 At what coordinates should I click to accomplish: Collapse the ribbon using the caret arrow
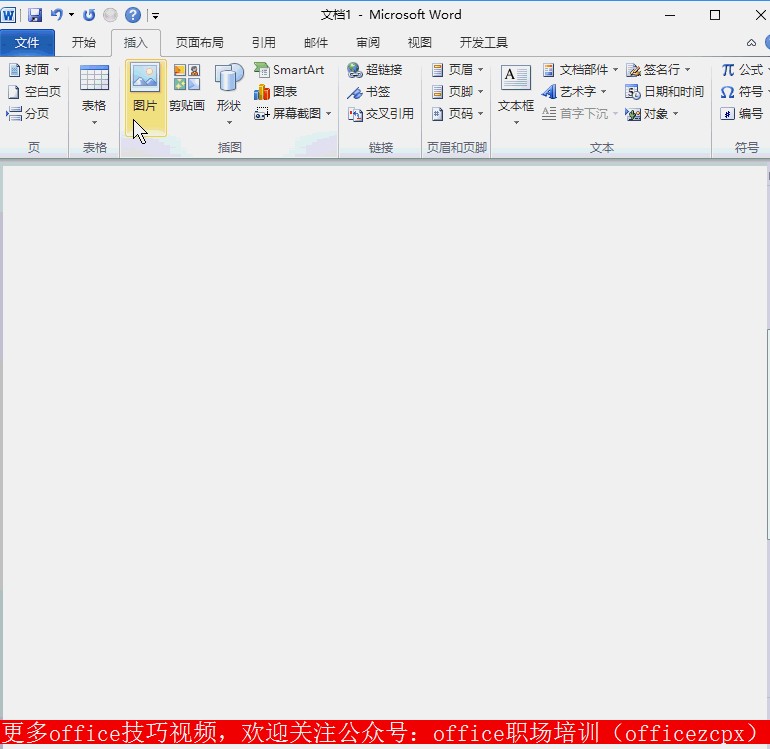751,43
